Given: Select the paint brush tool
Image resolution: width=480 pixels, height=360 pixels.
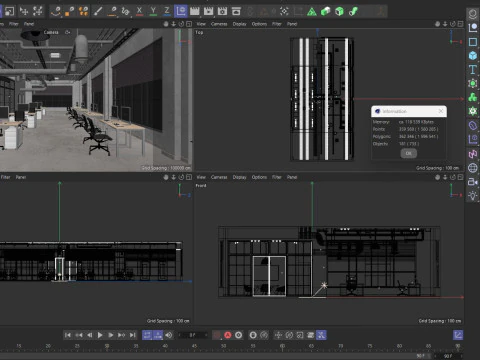Looking at the screenshot, I should coord(98,11).
